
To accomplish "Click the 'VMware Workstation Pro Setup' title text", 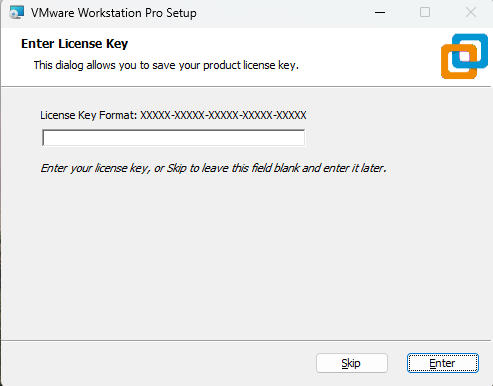I will (x=114, y=13).
